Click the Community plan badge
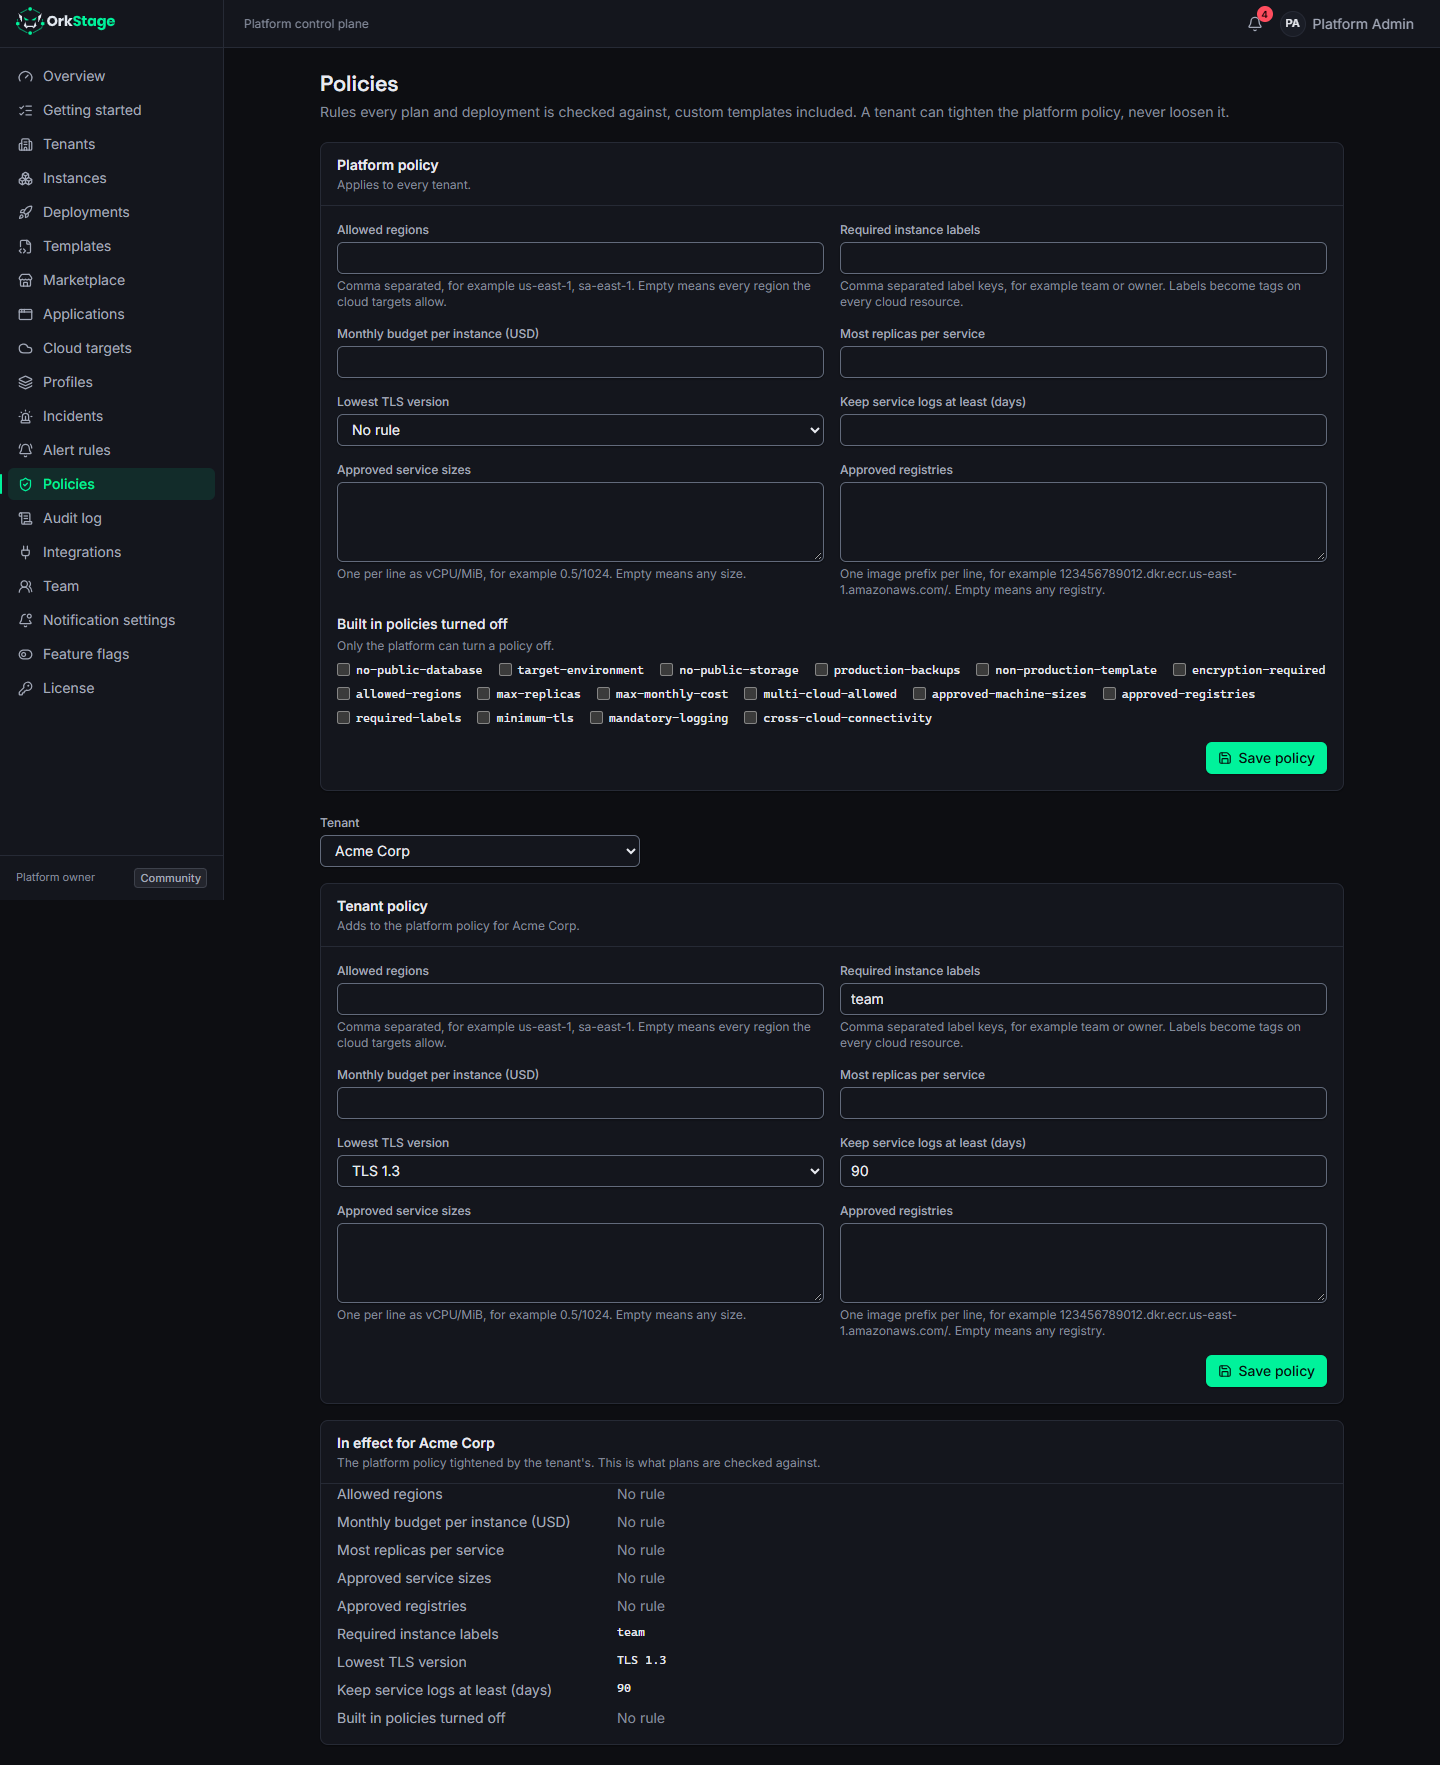 [x=171, y=878]
